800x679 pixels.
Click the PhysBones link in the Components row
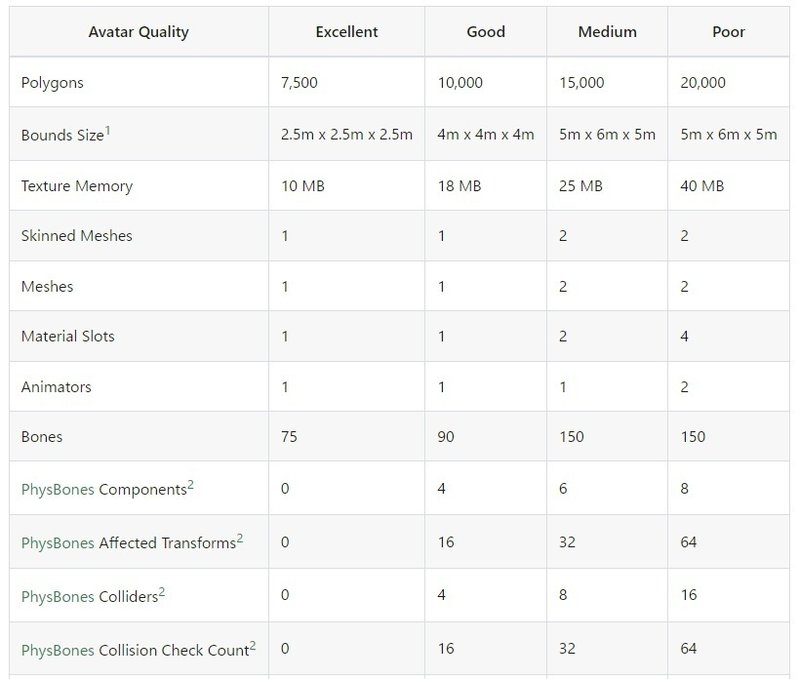57,490
